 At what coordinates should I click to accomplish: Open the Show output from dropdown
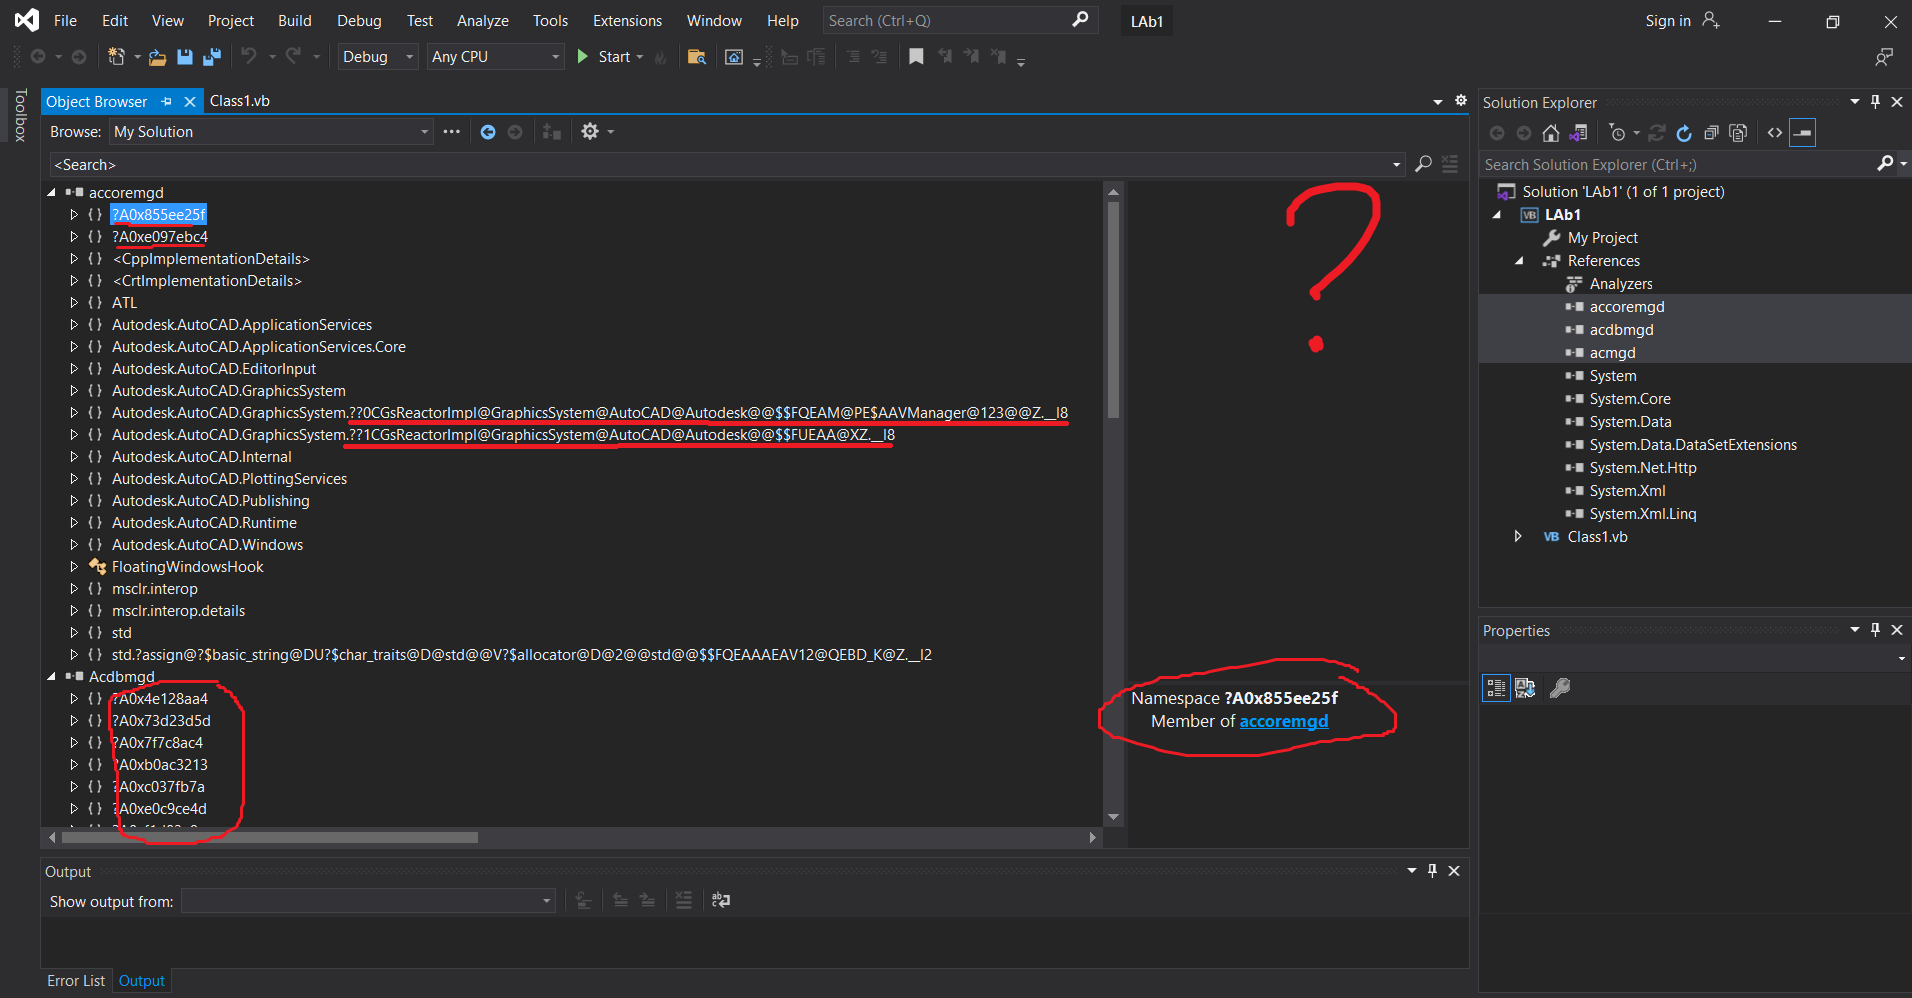click(368, 902)
